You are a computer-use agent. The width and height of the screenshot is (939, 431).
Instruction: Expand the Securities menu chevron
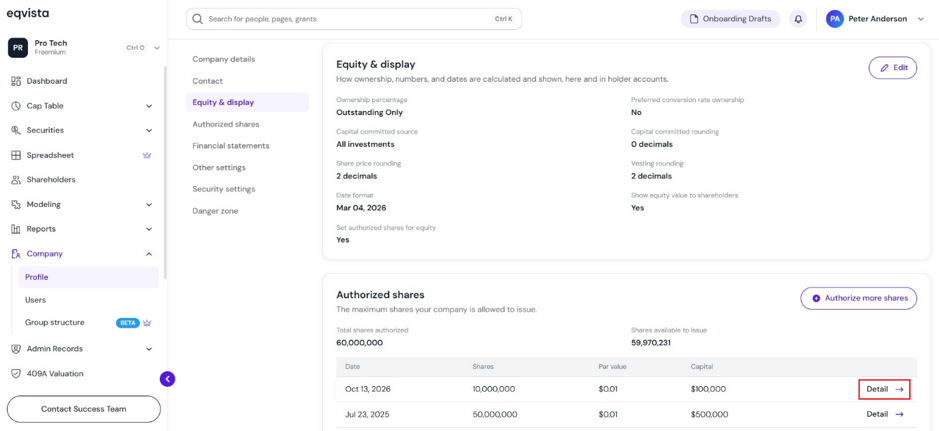click(x=149, y=130)
